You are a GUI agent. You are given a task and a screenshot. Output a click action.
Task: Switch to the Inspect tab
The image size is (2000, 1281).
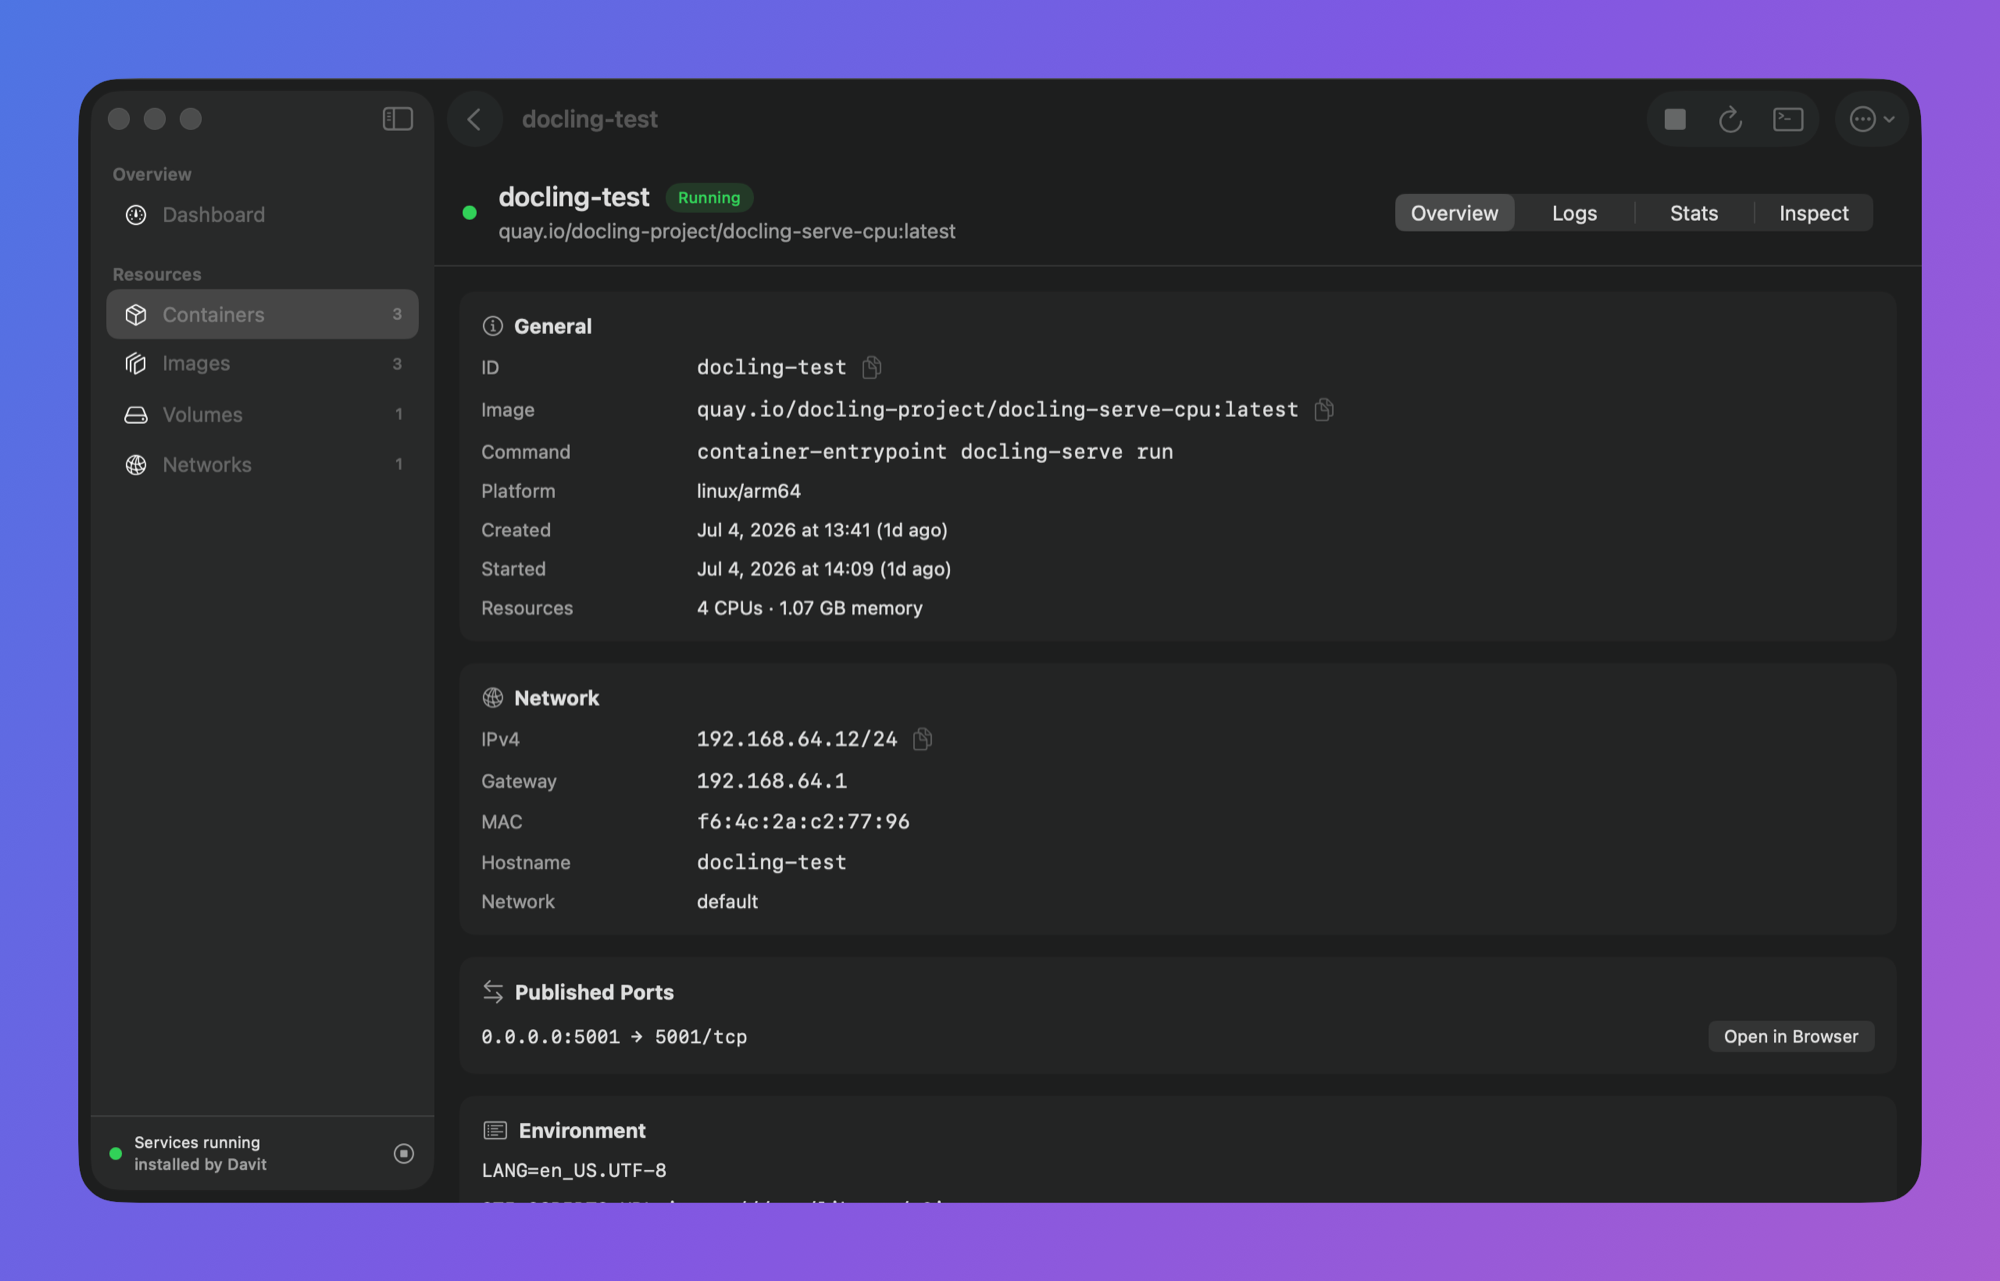[1814, 213]
